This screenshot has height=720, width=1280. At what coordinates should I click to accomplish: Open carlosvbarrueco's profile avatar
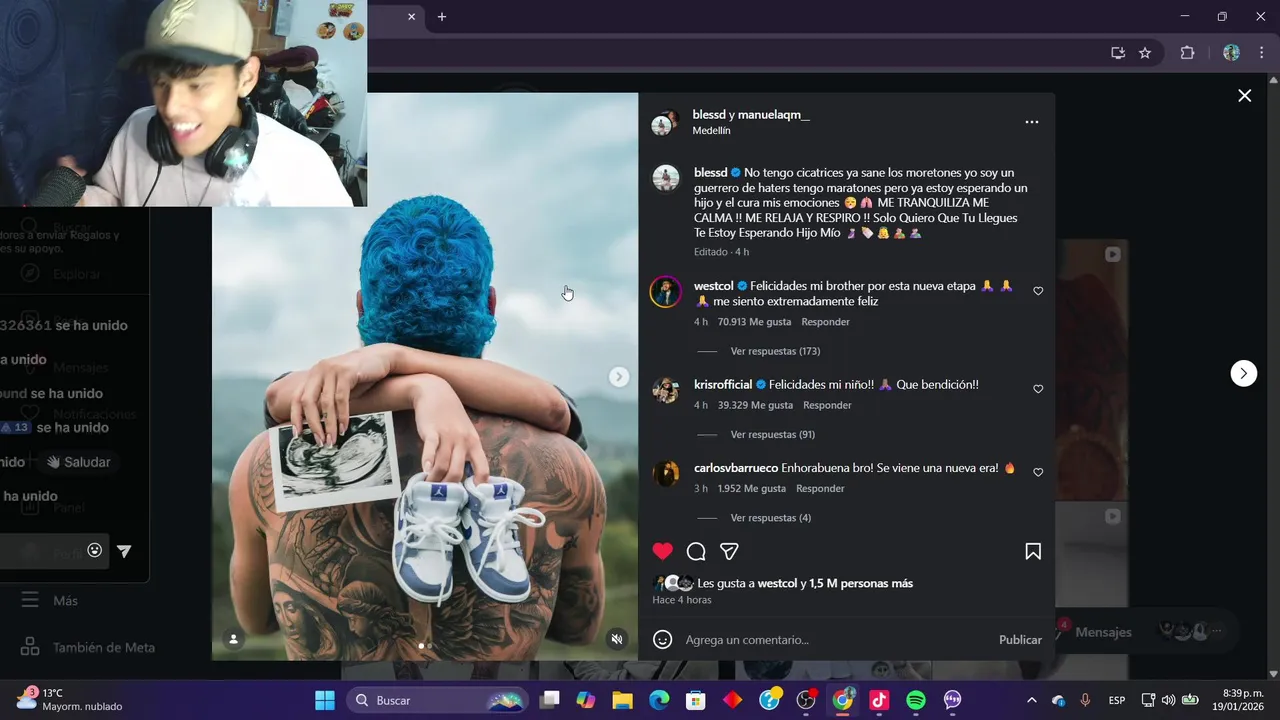point(665,473)
